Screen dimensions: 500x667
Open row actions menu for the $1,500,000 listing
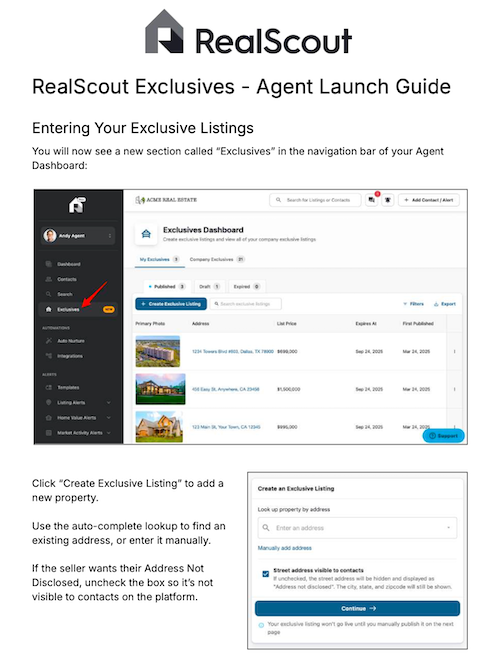pos(454,389)
